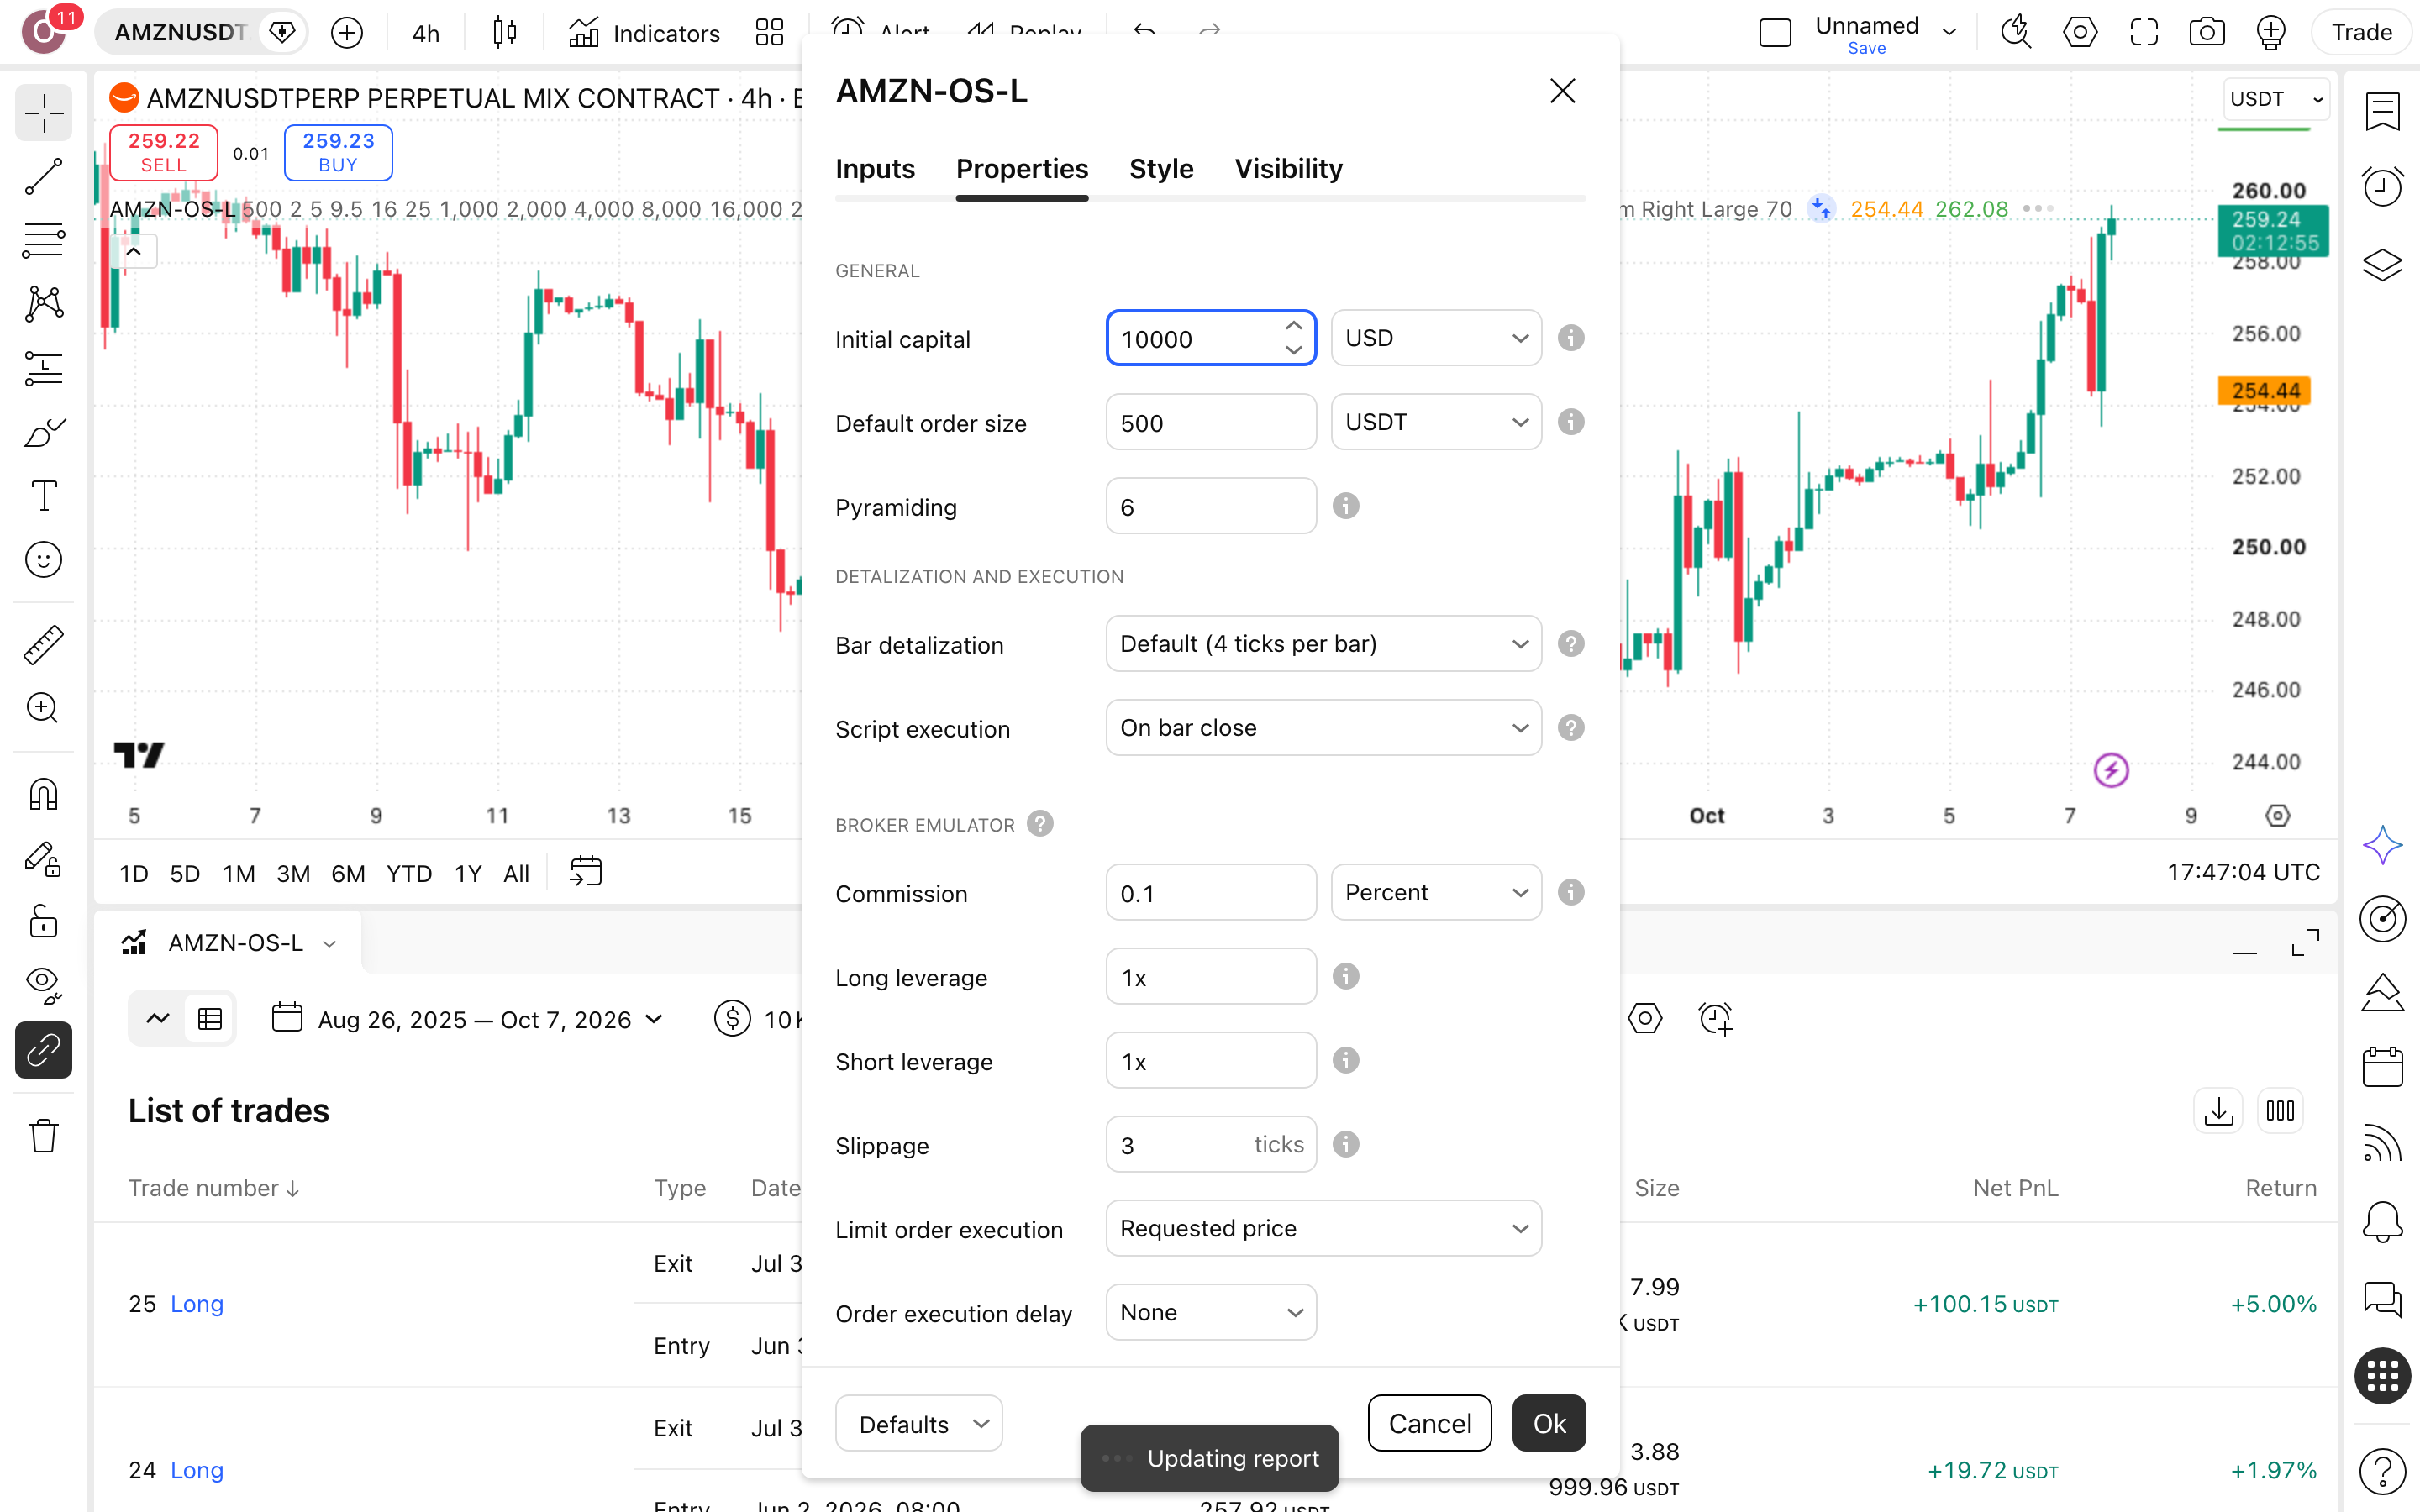Select the text annotation tool

[x=43, y=496]
